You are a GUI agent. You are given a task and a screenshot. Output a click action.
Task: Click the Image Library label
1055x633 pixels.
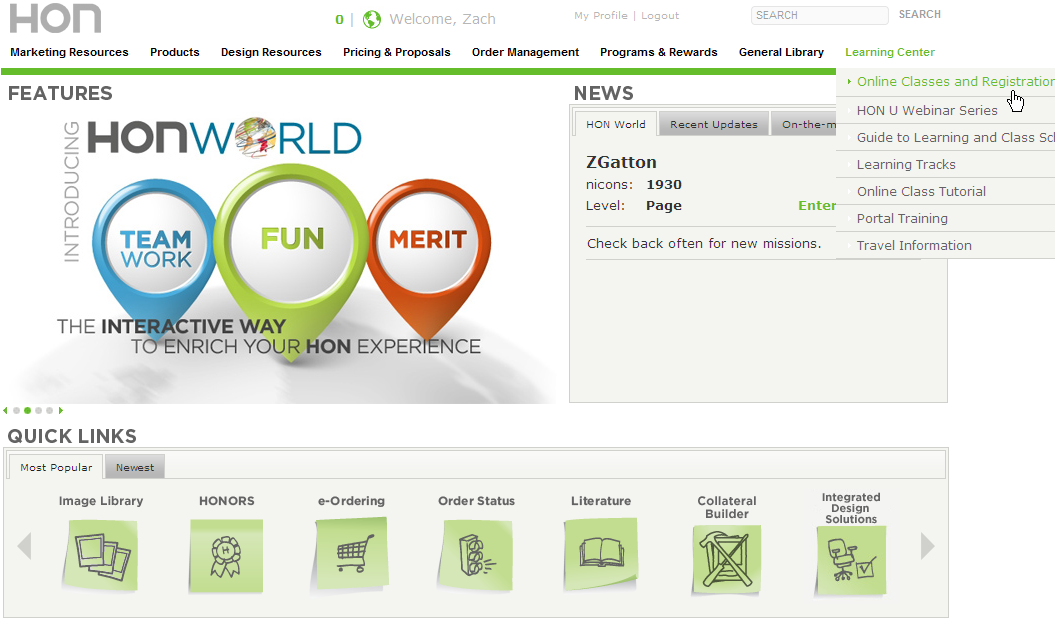point(101,501)
